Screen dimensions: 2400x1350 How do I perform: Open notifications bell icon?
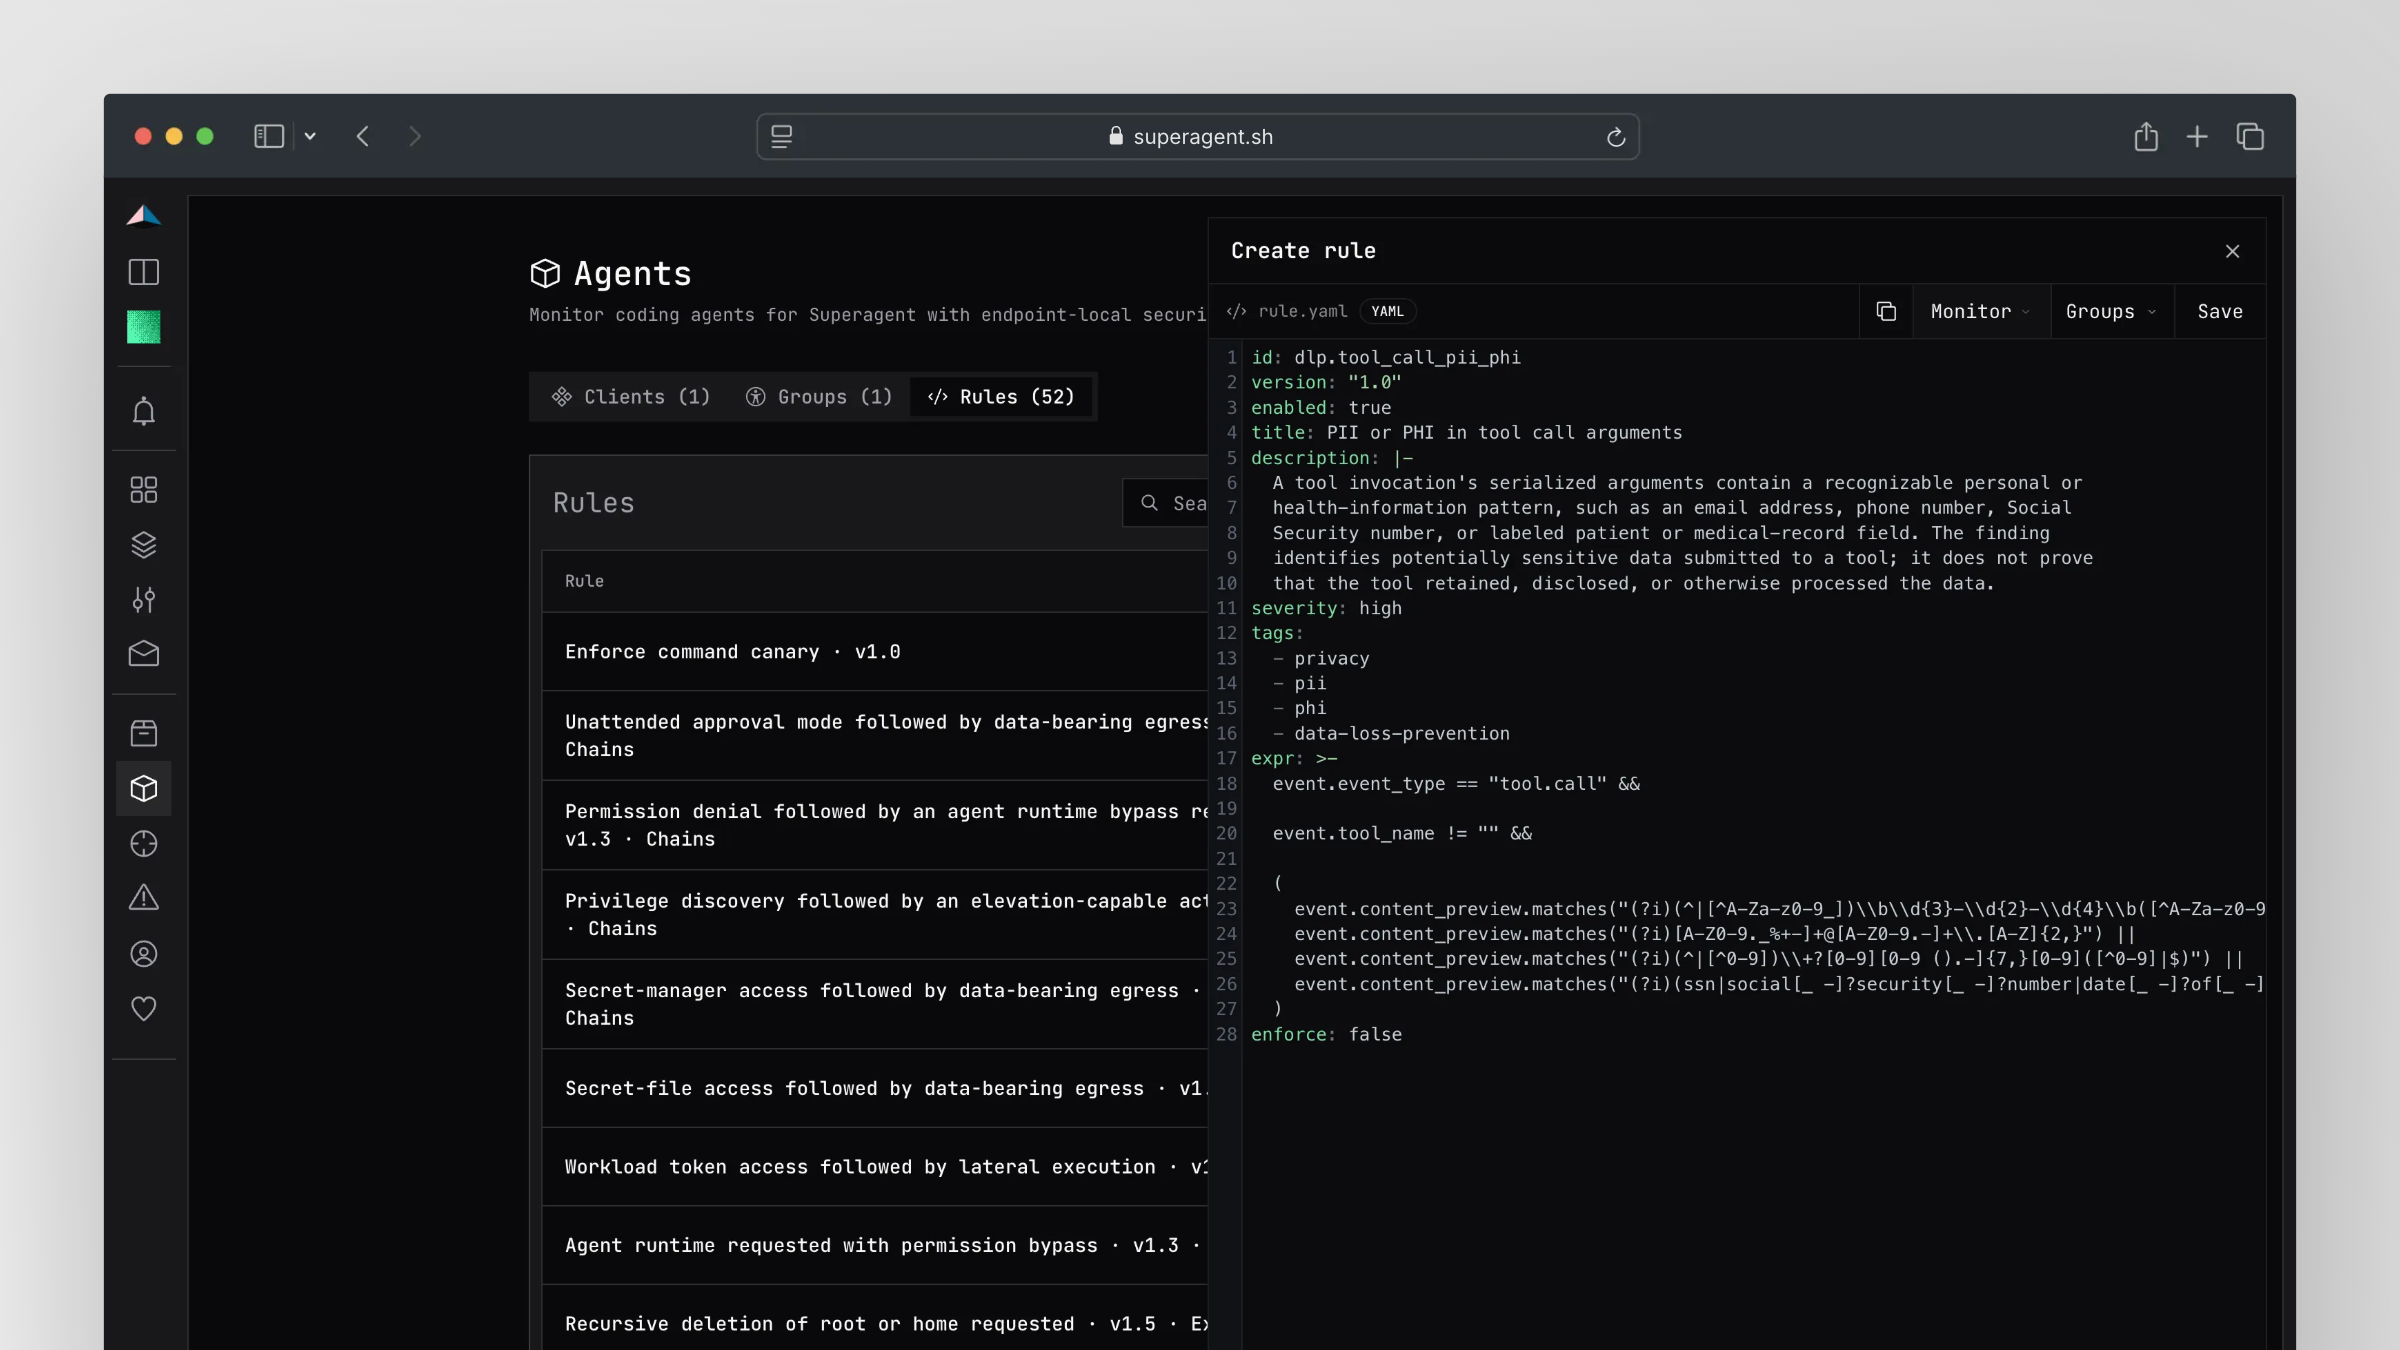tap(144, 411)
